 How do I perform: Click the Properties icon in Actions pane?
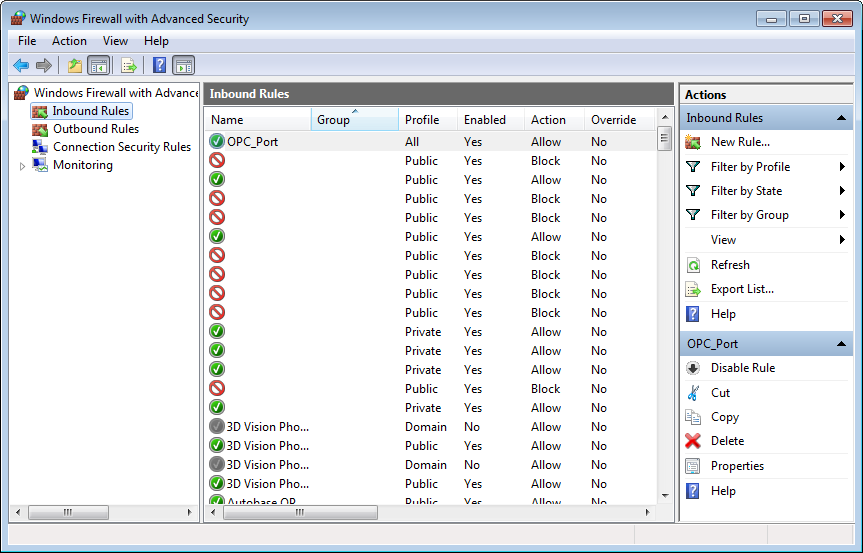coord(693,466)
